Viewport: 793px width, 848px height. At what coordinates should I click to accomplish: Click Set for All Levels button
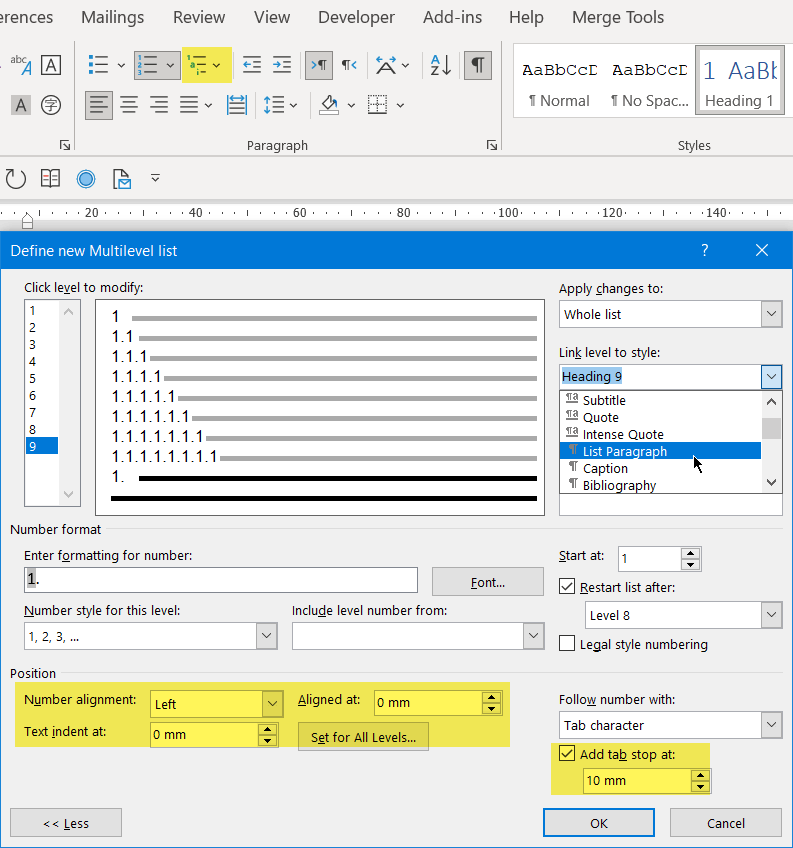pyautogui.click(x=364, y=737)
